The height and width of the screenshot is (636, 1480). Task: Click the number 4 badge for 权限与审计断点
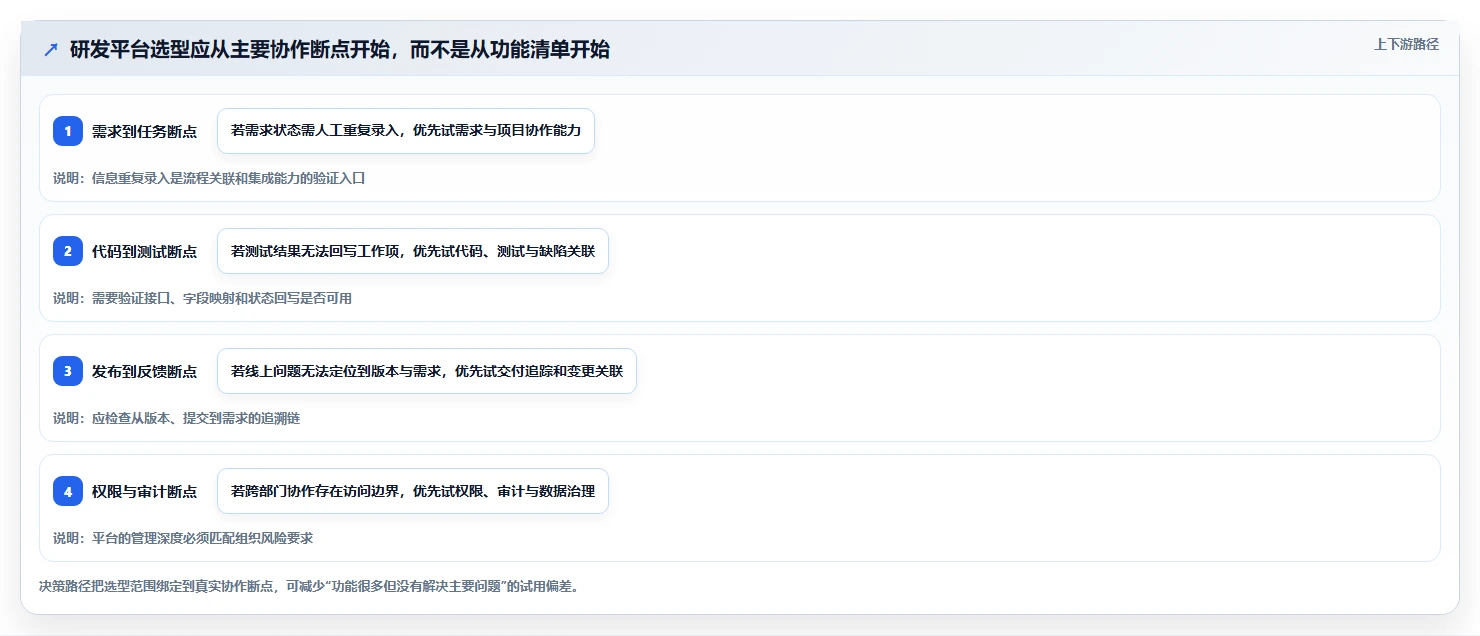68,491
